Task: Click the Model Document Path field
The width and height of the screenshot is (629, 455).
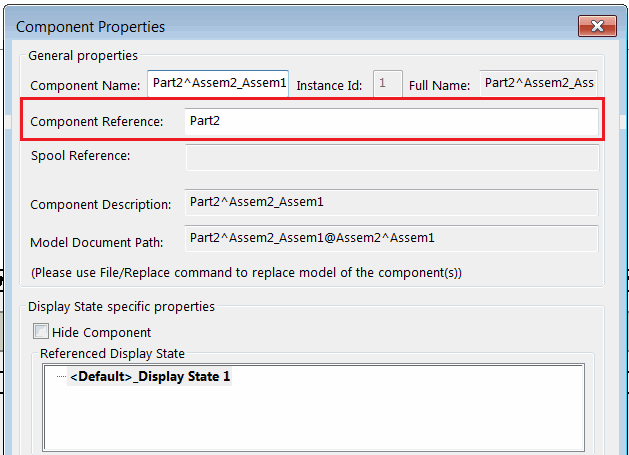Action: pyautogui.click(x=391, y=238)
